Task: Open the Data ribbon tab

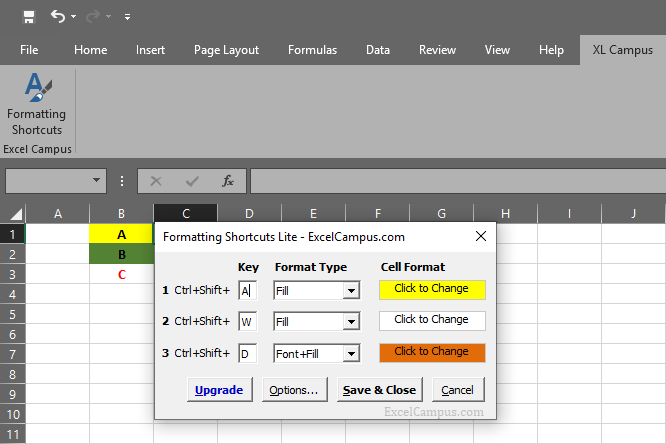Action: coord(378,50)
